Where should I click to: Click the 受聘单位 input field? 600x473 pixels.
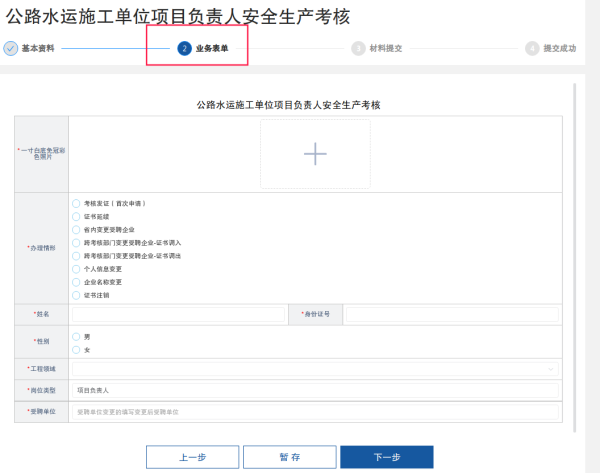(314, 411)
